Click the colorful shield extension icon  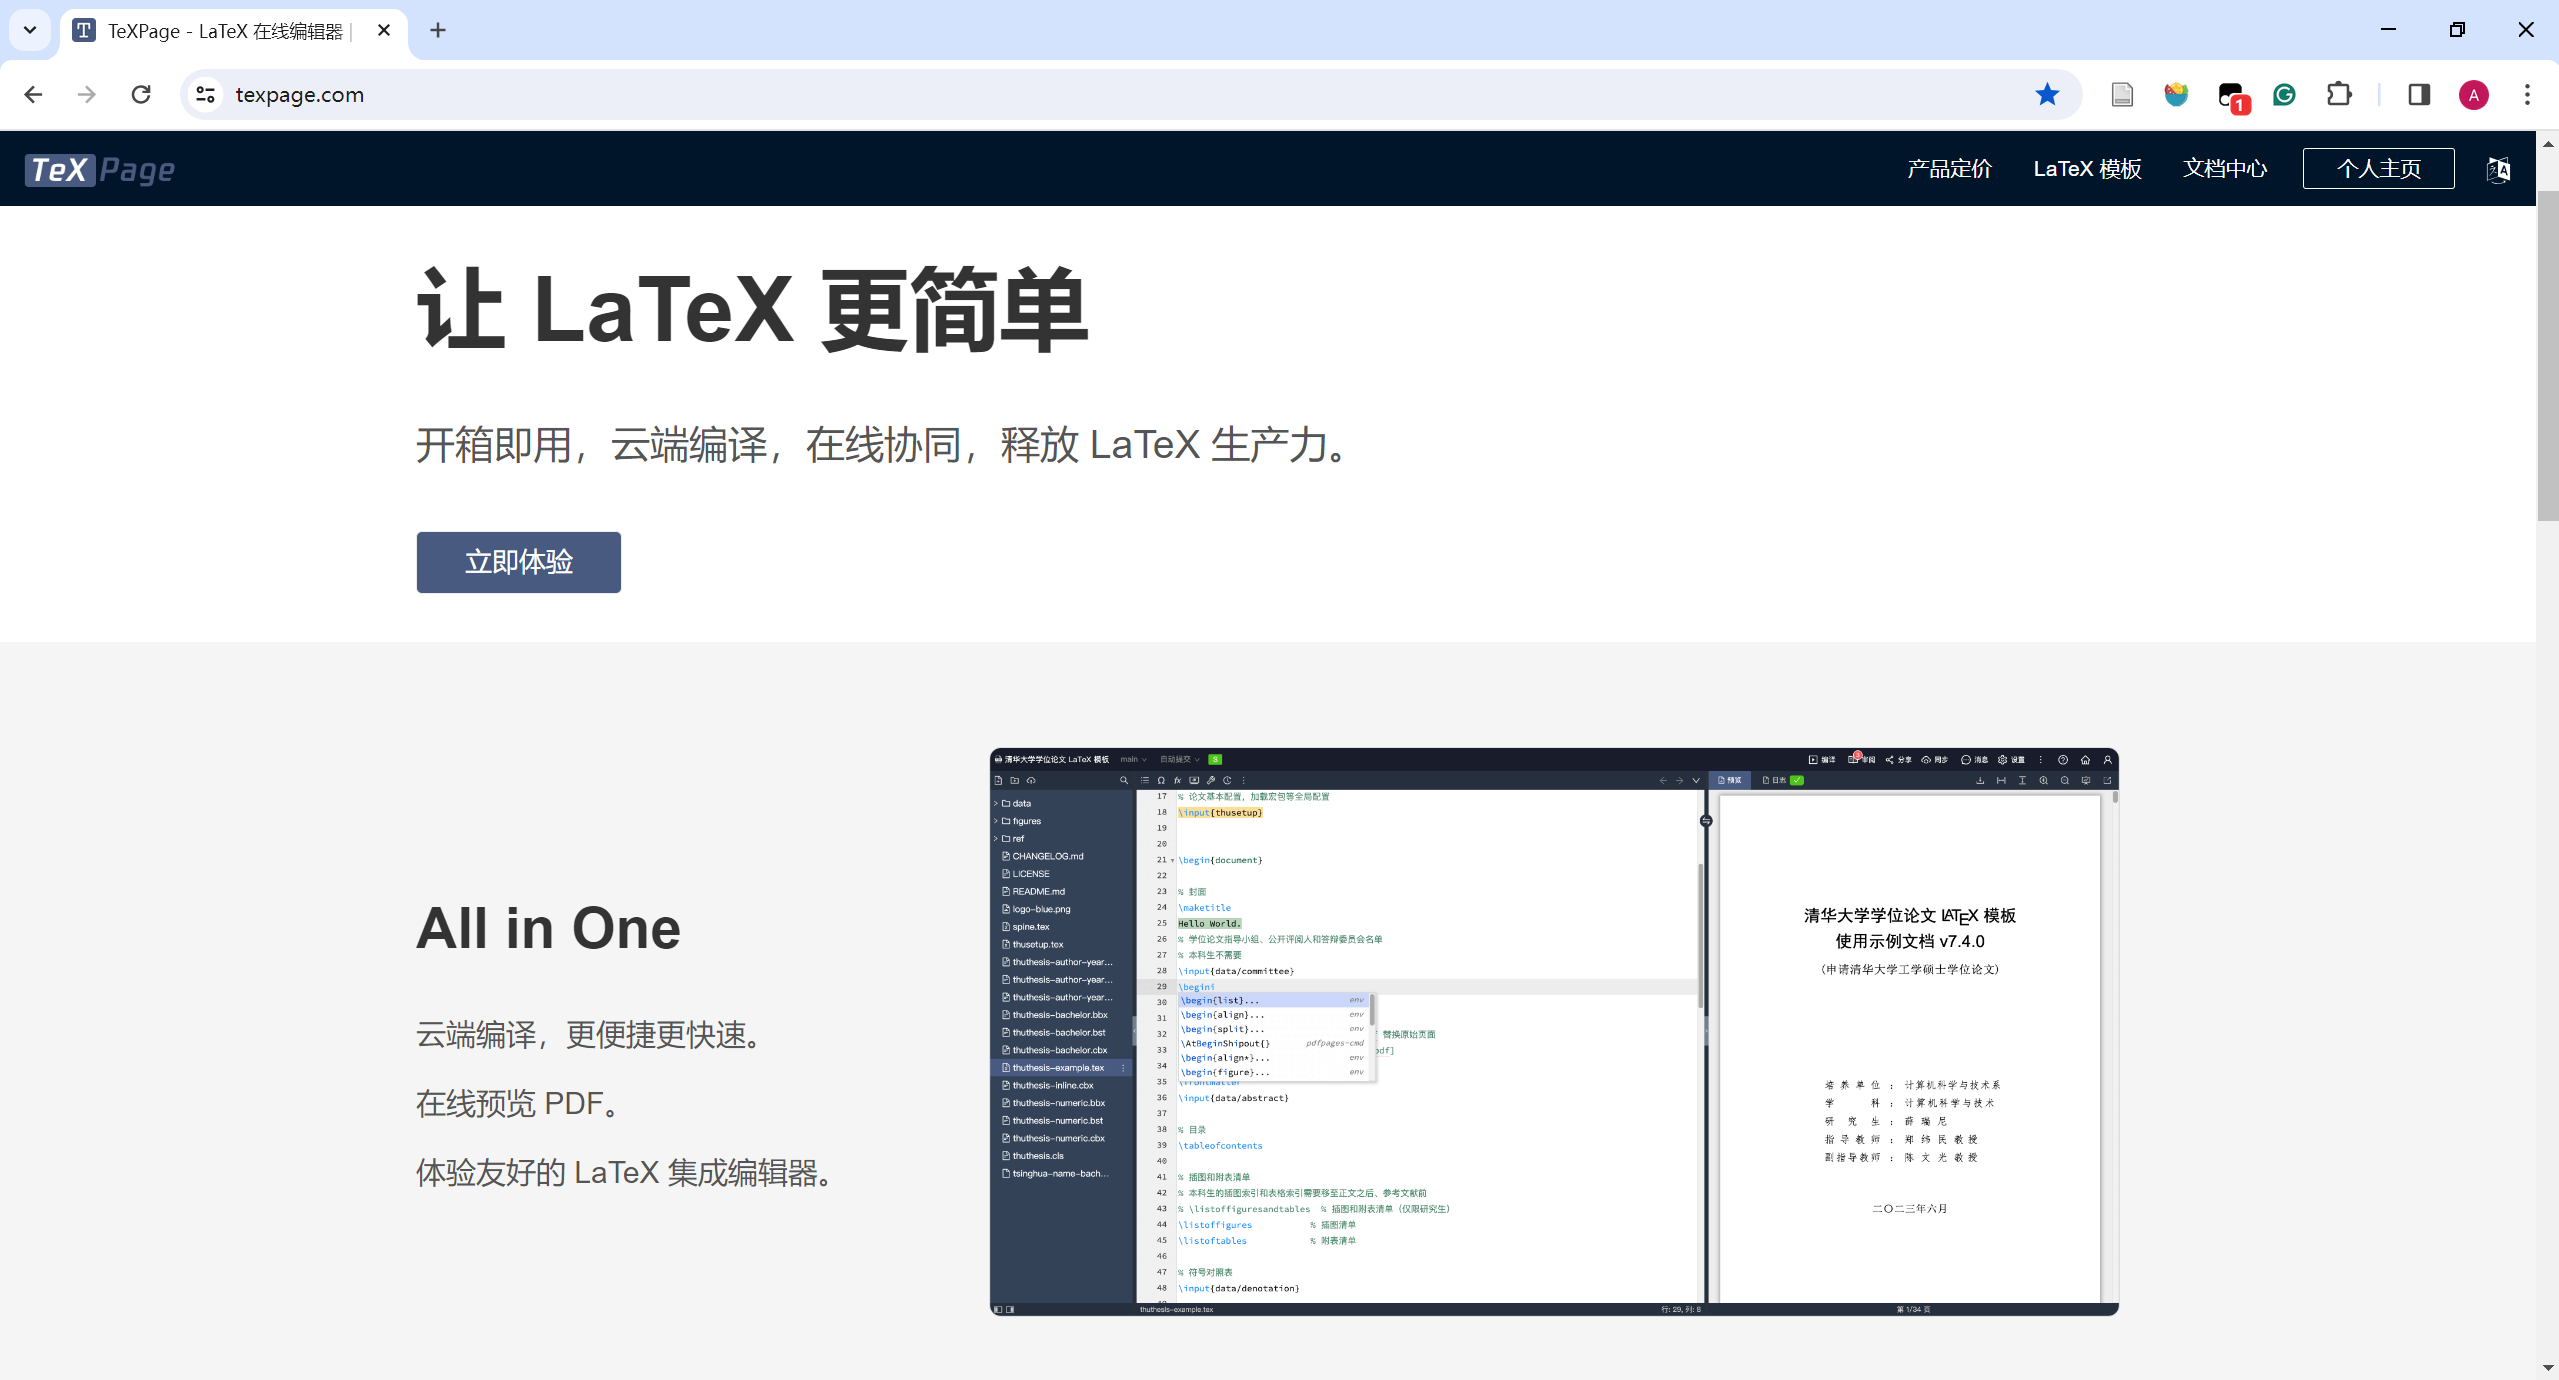pyautogui.click(x=2176, y=95)
